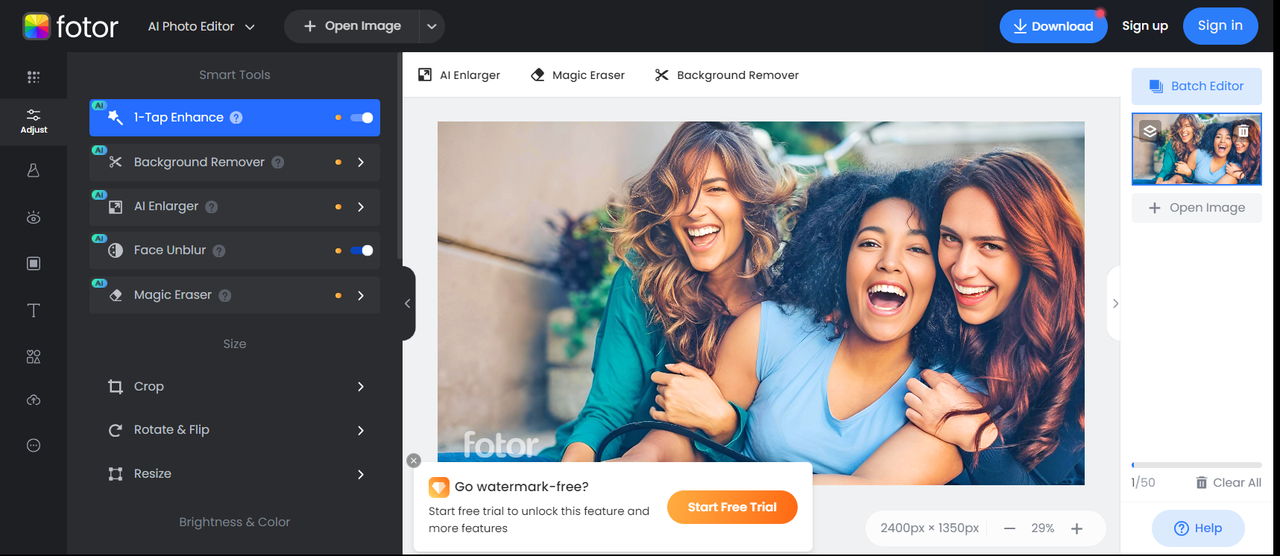Collapse the right image panel
The image size is (1280, 556).
tap(1115, 303)
